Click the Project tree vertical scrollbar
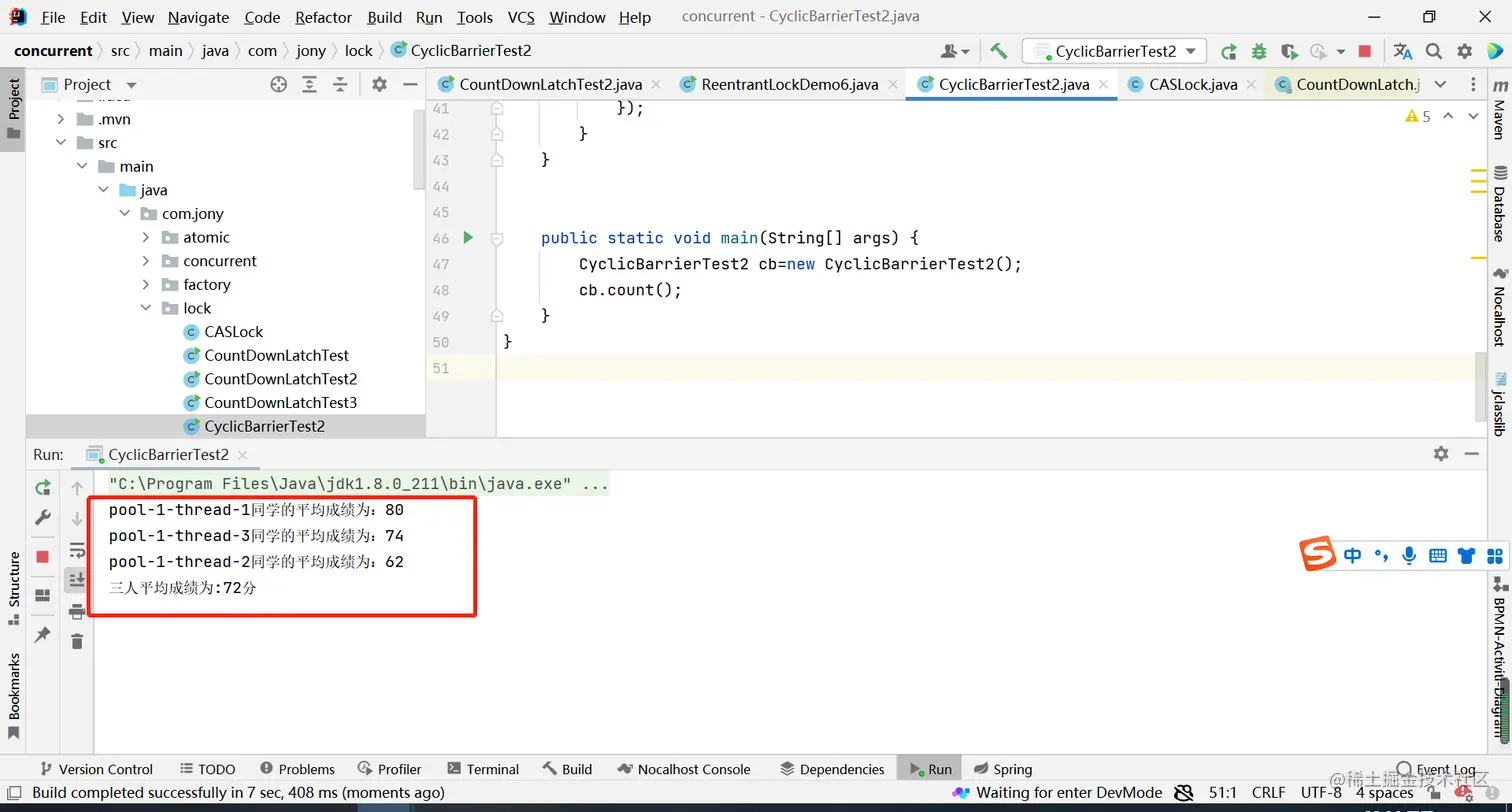The width and height of the screenshot is (1512, 812). coord(419,150)
